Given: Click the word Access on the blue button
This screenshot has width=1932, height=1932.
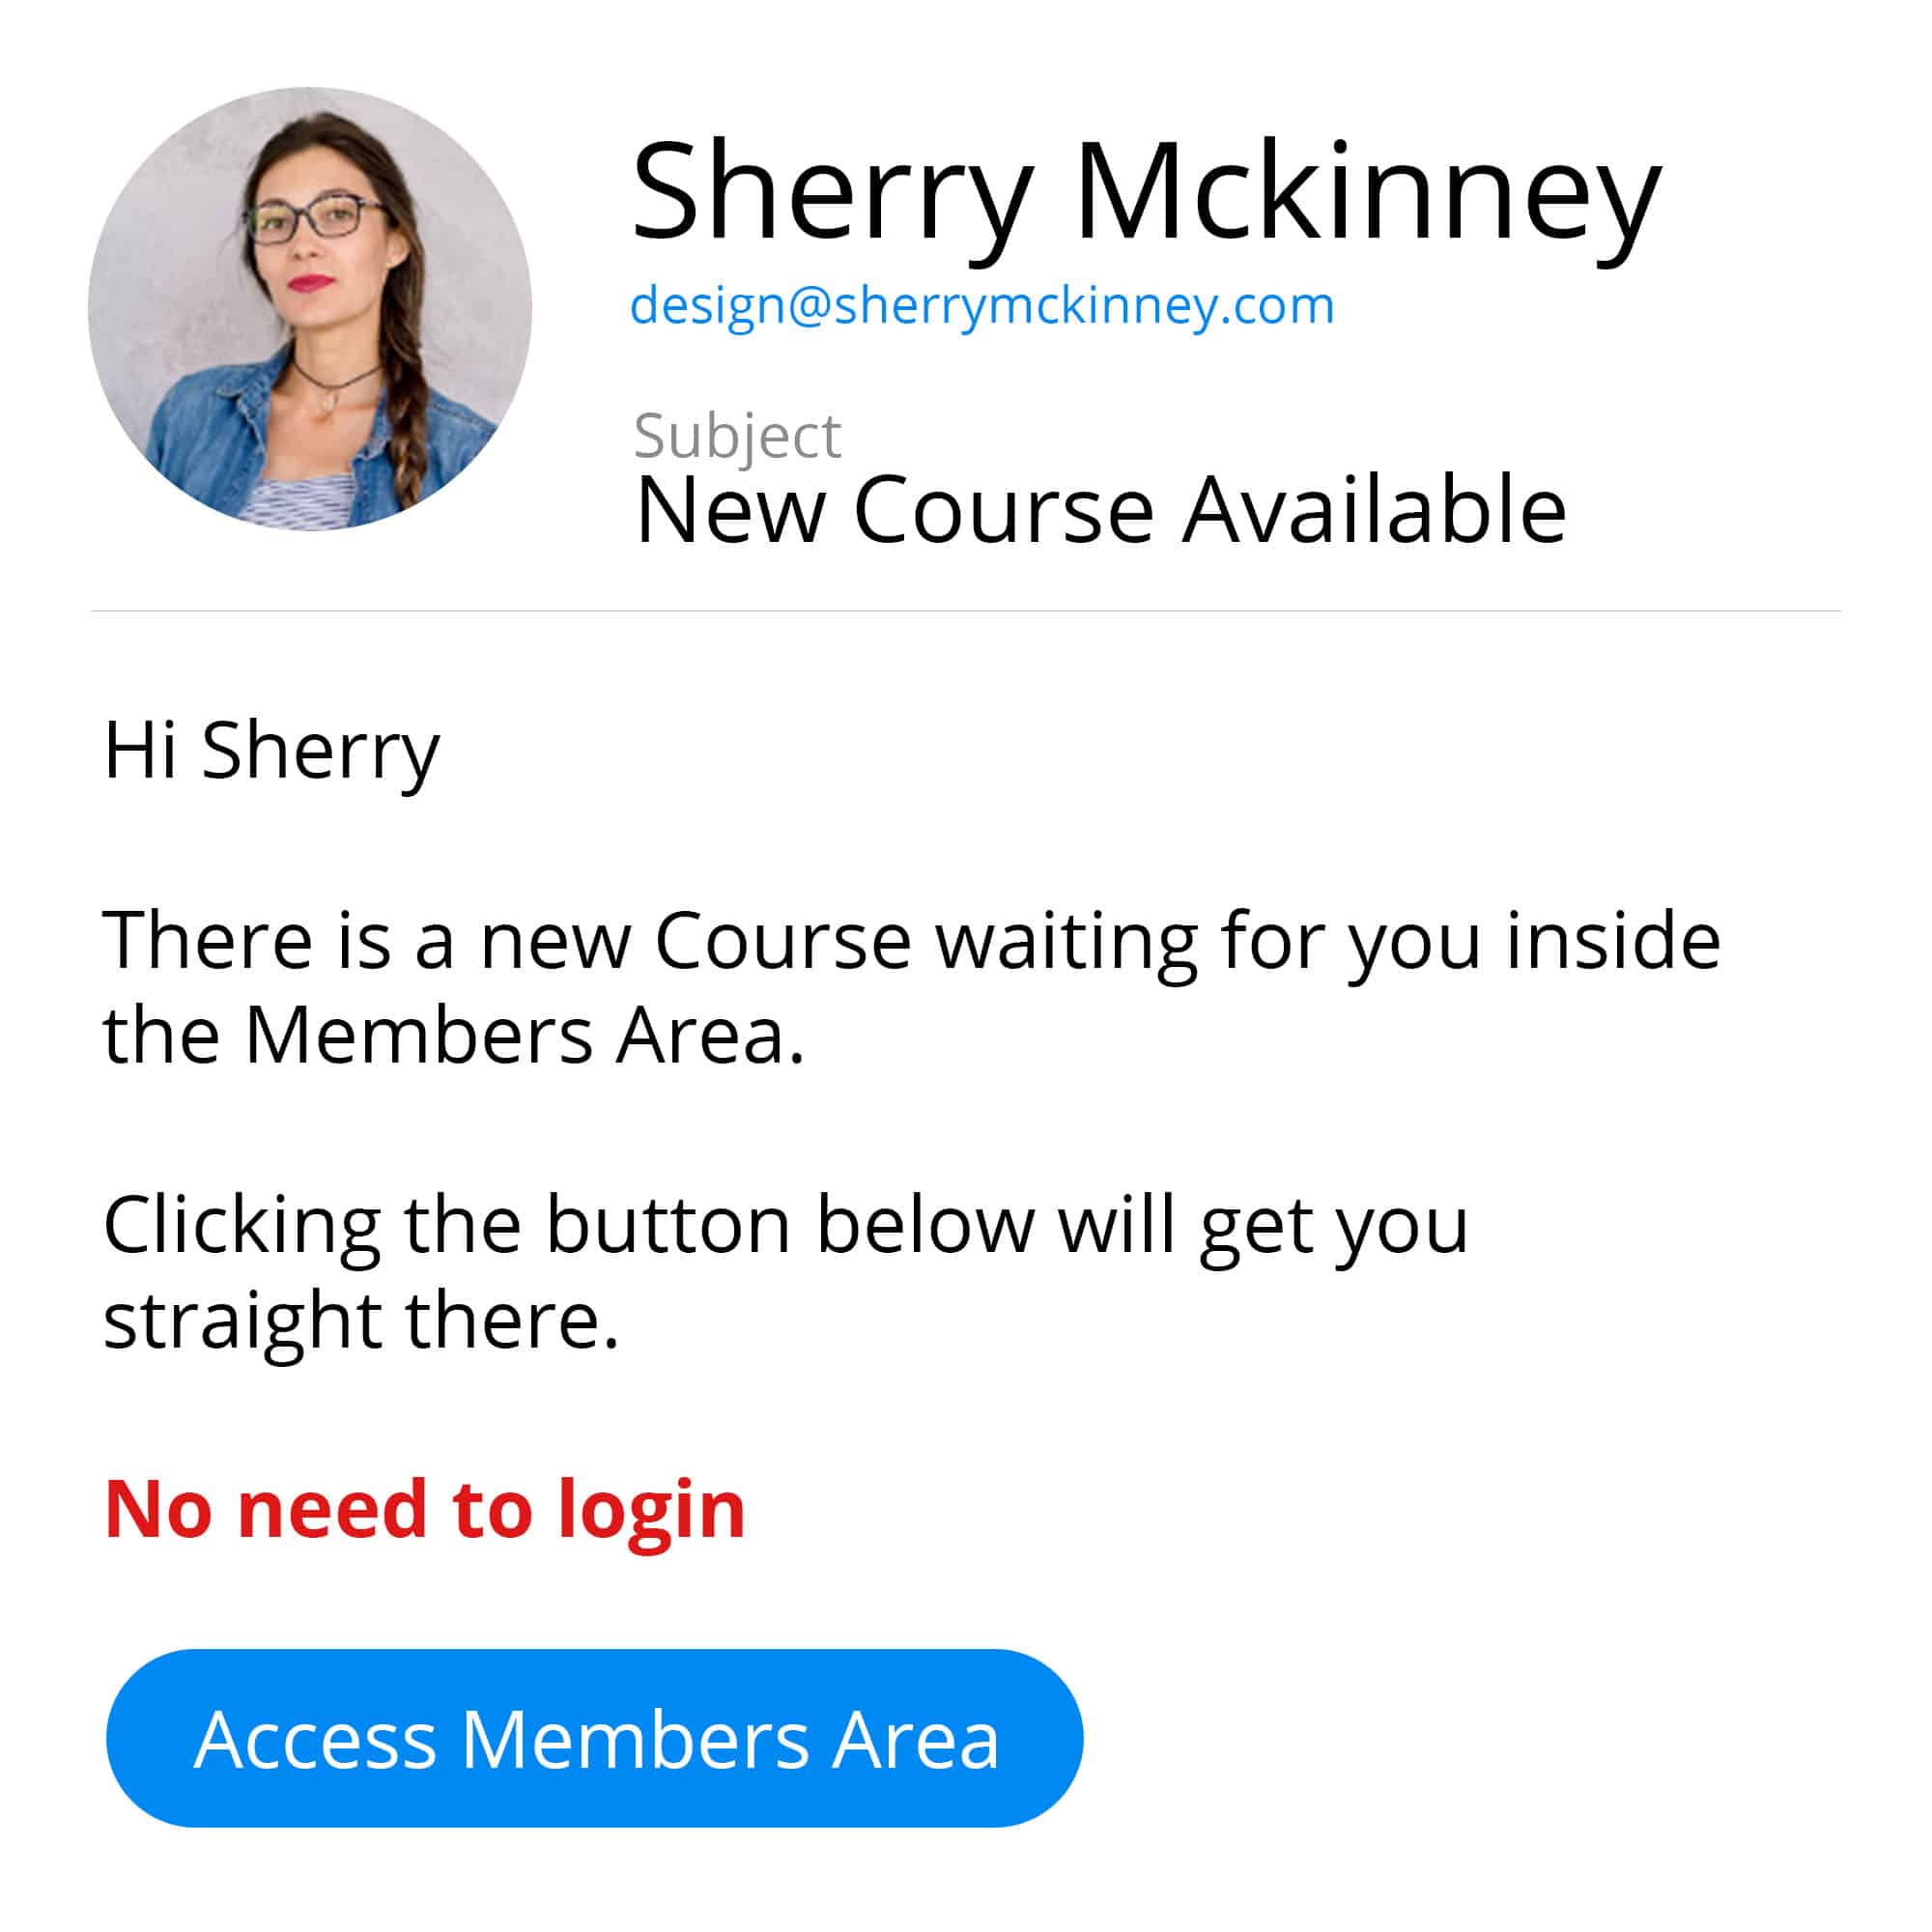Looking at the screenshot, I should pos(315,1740).
